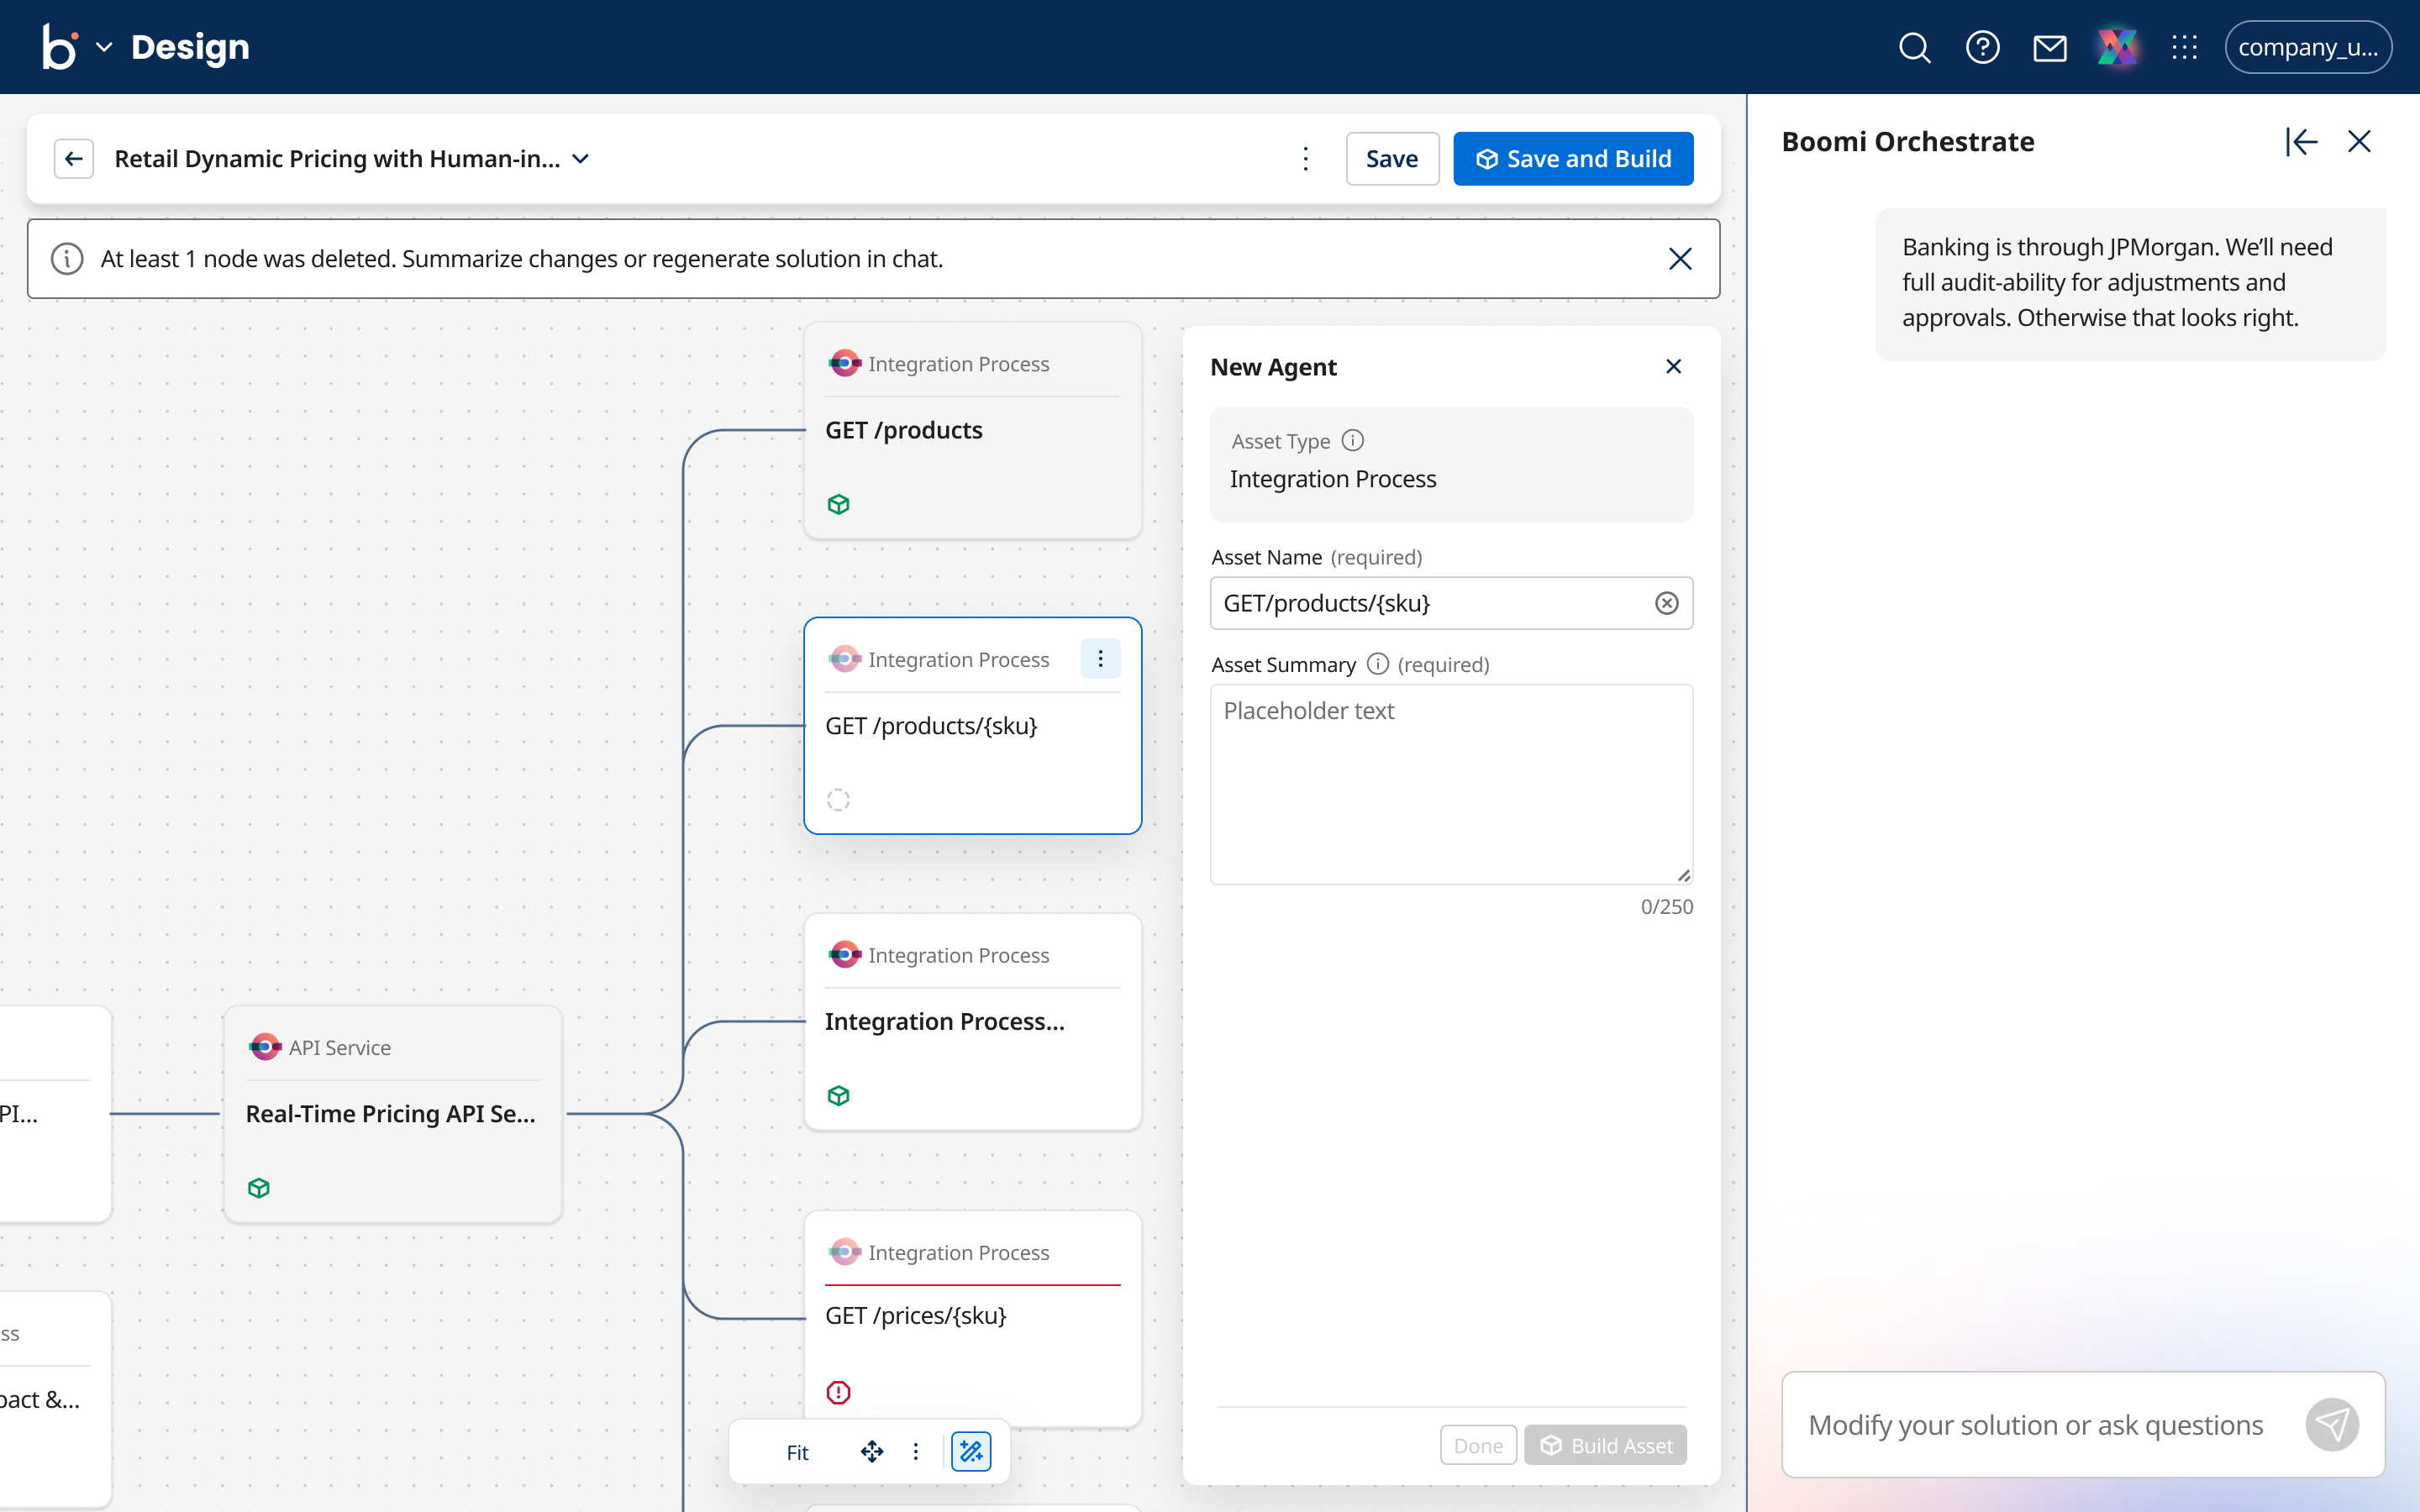Image resolution: width=2420 pixels, height=1512 pixels.
Task: Click the Done button
Action: [1478, 1445]
